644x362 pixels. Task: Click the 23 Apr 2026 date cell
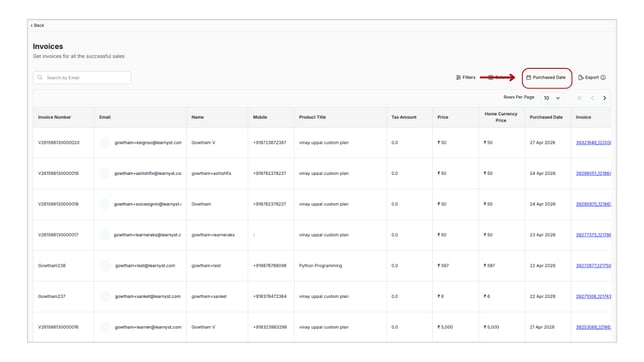click(x=542, y=235)
